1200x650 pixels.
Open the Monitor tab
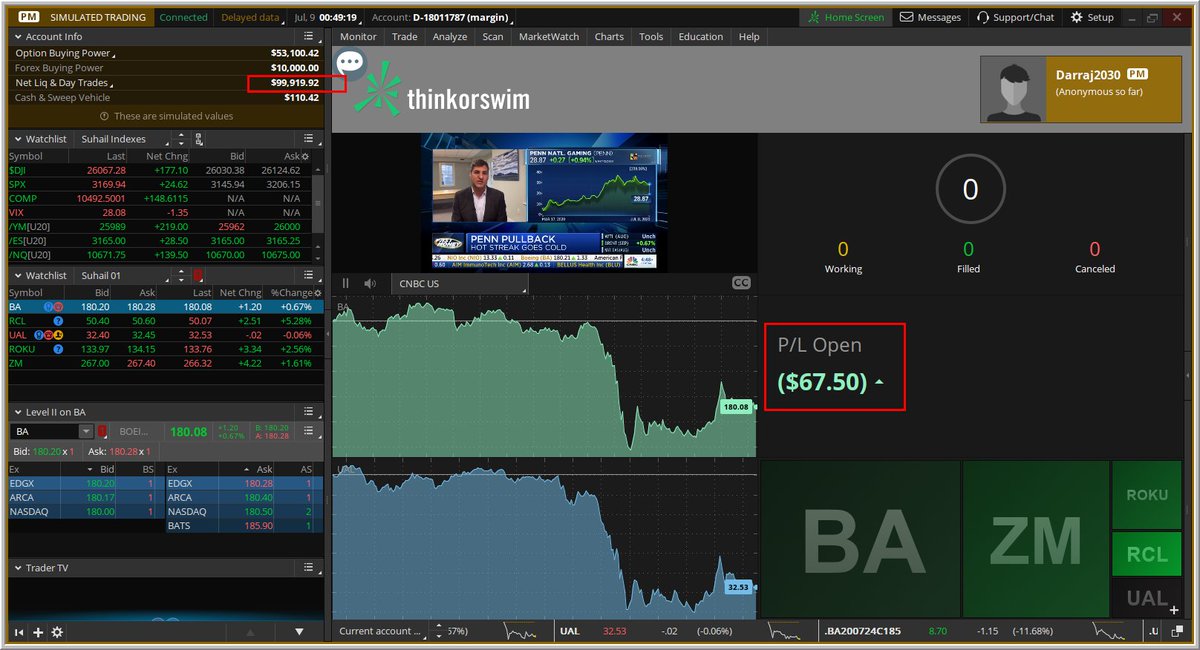[358, 37]
